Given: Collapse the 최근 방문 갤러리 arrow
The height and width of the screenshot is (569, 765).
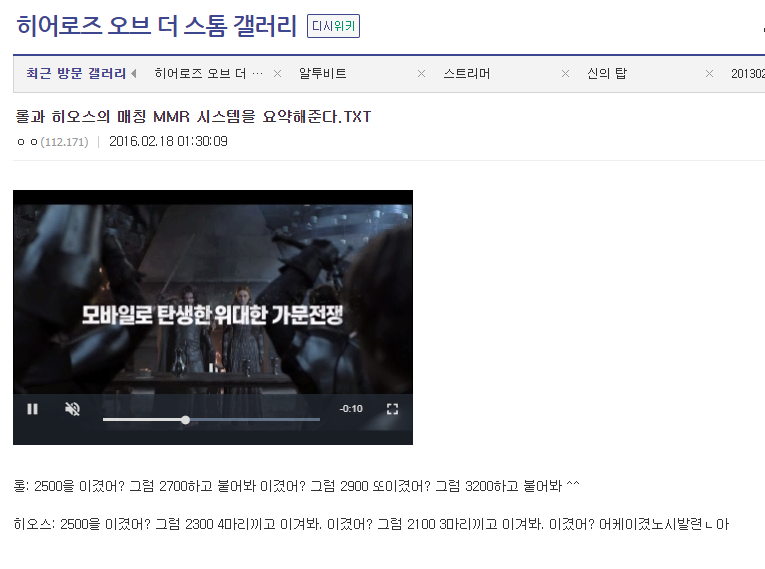Looking at the screenshot, I should [x=134, y=74].
